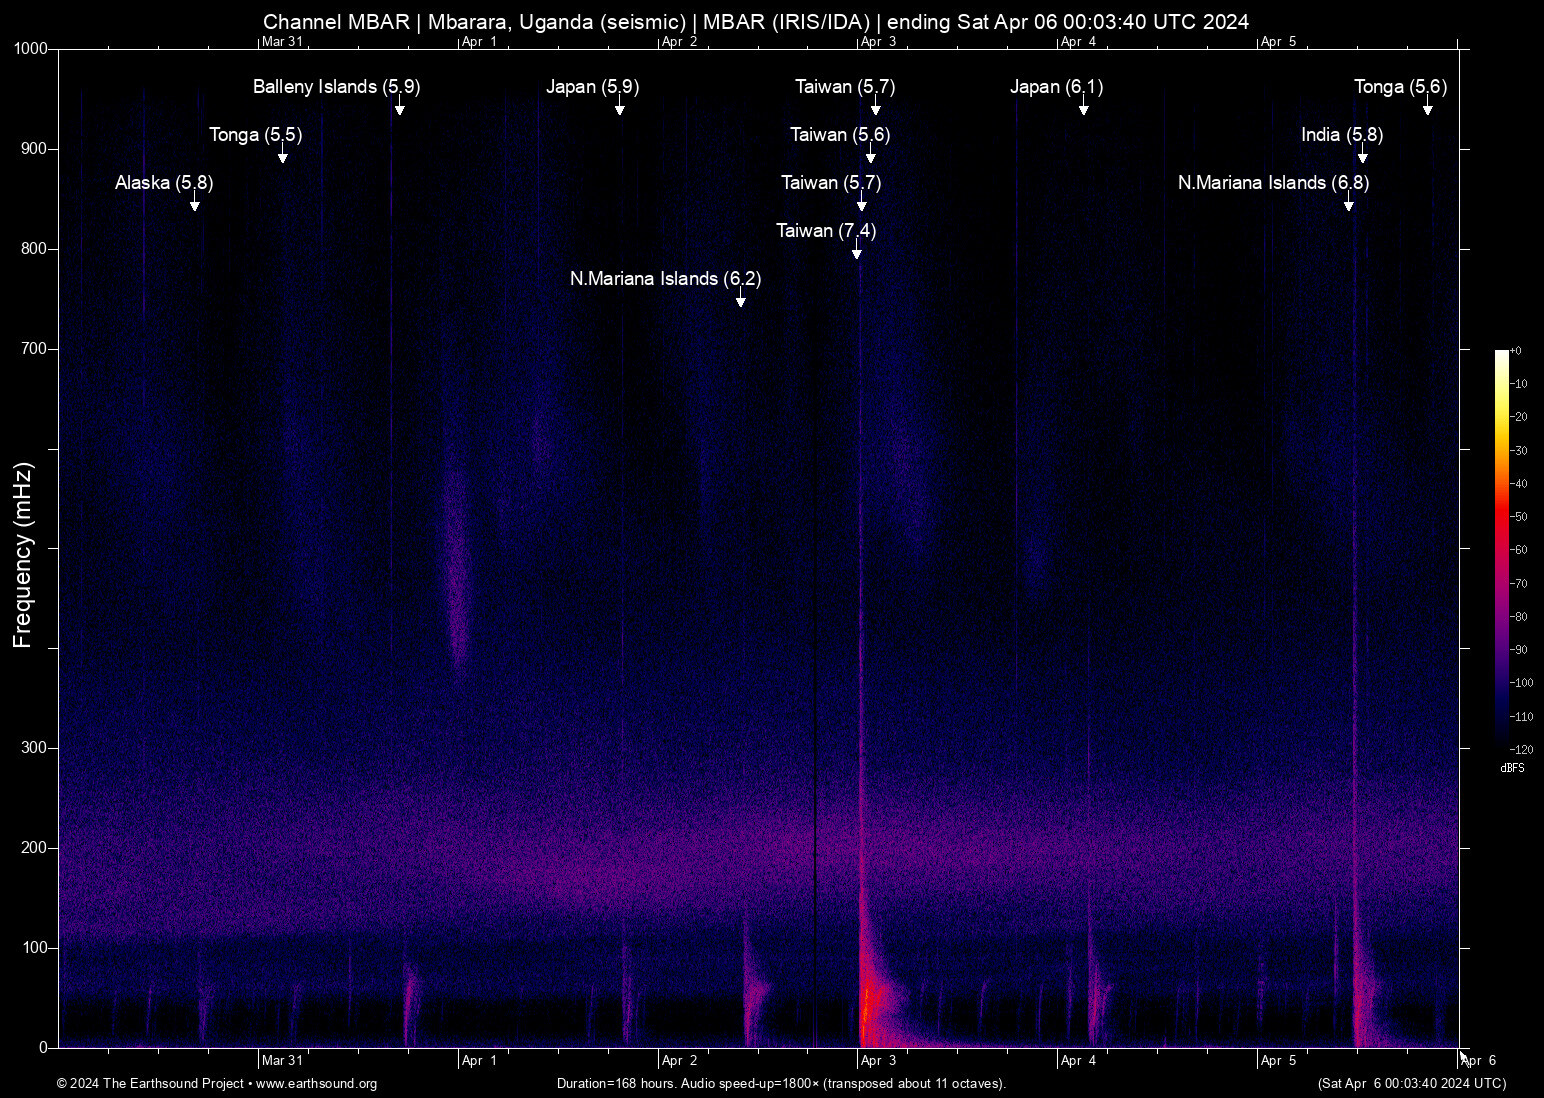Viewport: 1544px width, 1098px height.
Task: Click the Channel MBAR chart title
Action: pyautogui.click(x=756, y=21)
